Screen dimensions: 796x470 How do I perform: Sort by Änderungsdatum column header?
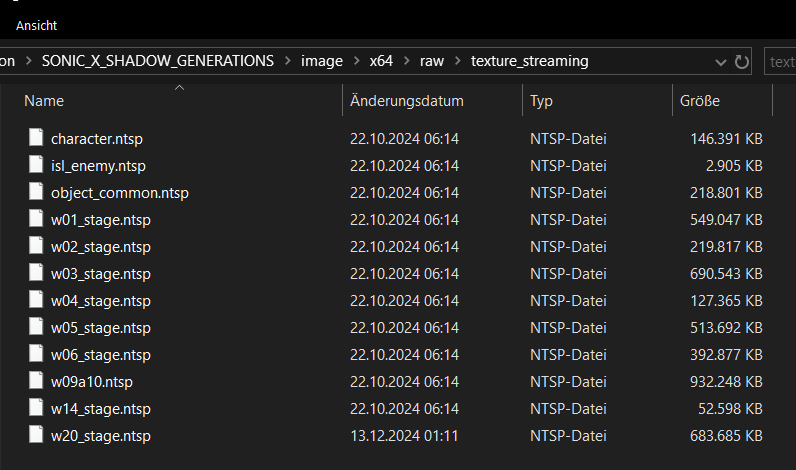point(407,101)
